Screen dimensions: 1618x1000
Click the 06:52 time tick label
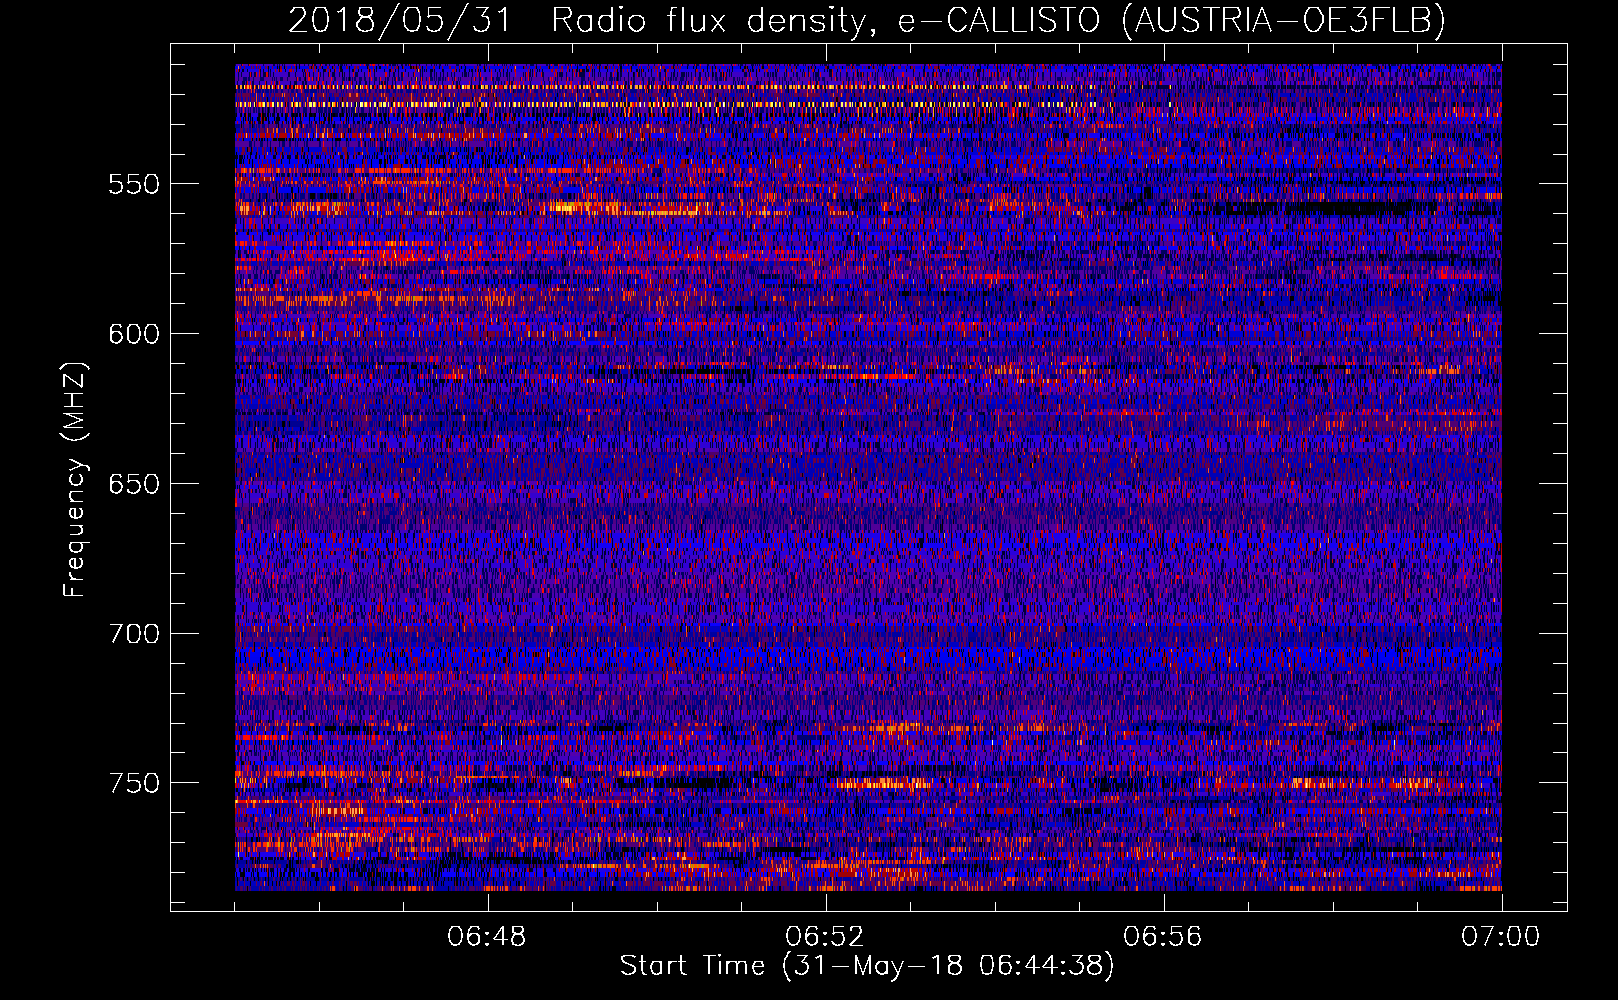825,937
